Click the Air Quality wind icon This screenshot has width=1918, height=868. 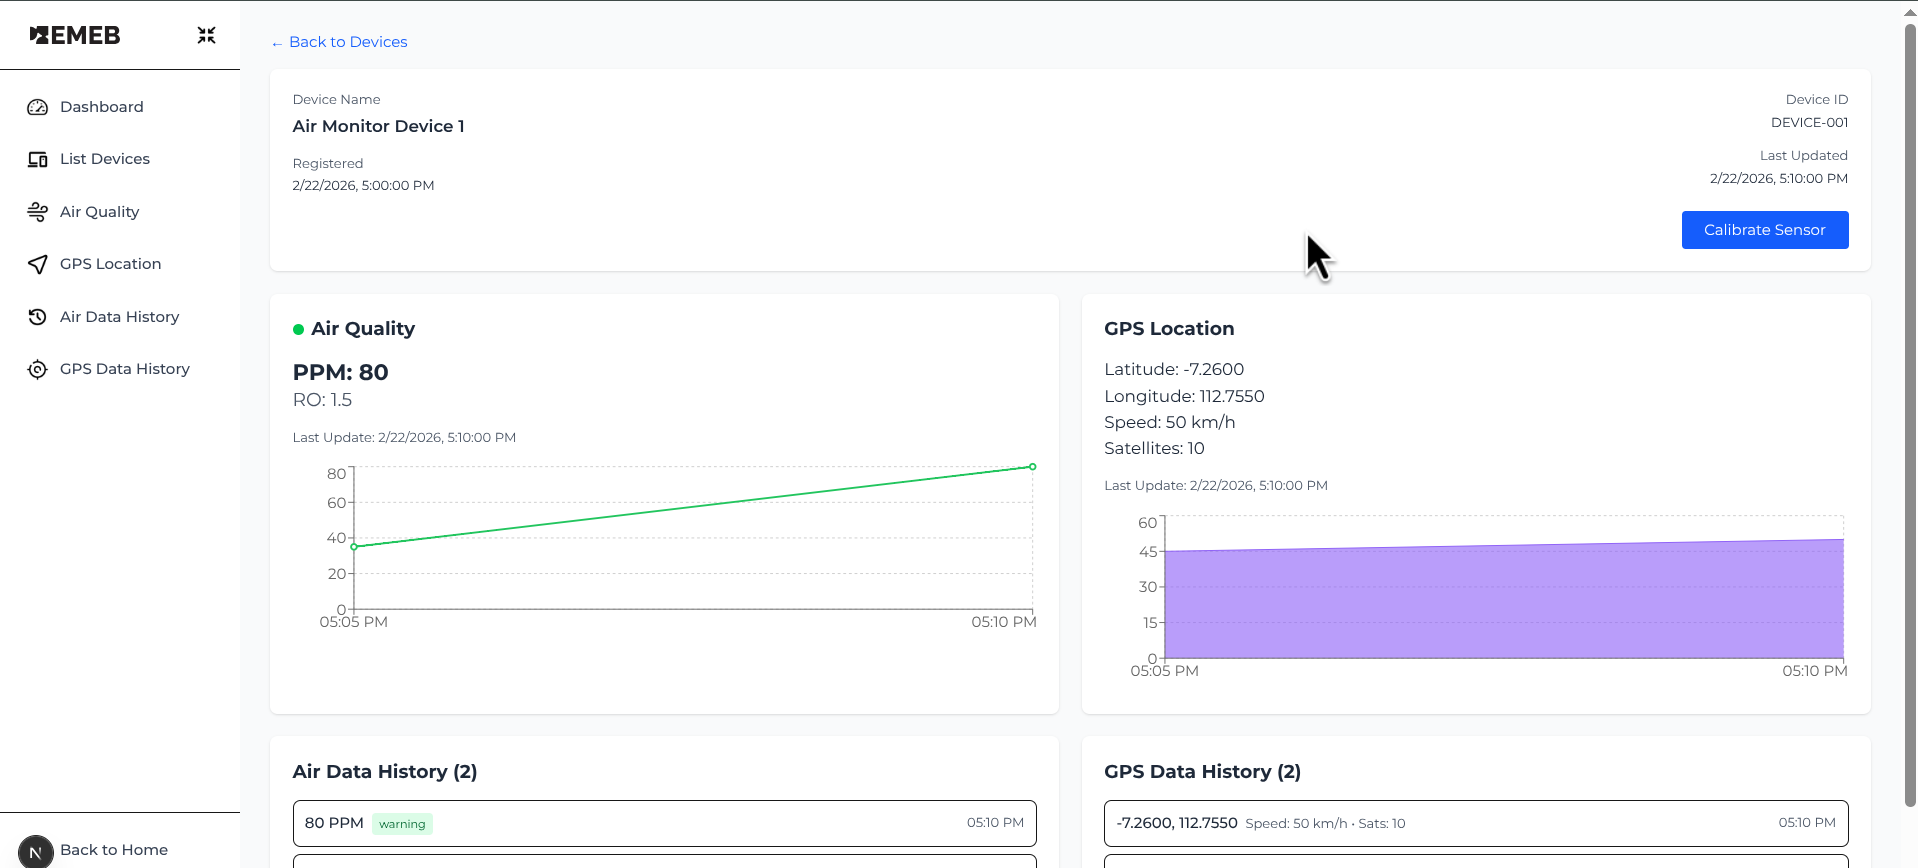[38, 212]
